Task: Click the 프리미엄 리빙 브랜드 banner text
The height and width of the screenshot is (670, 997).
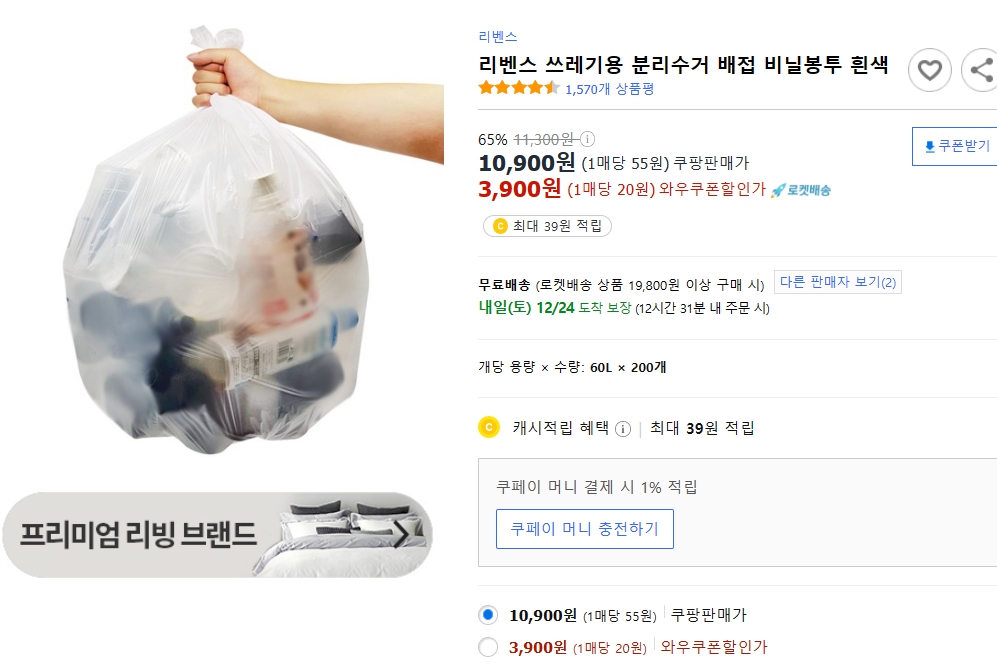Action: tap(138, 534)
